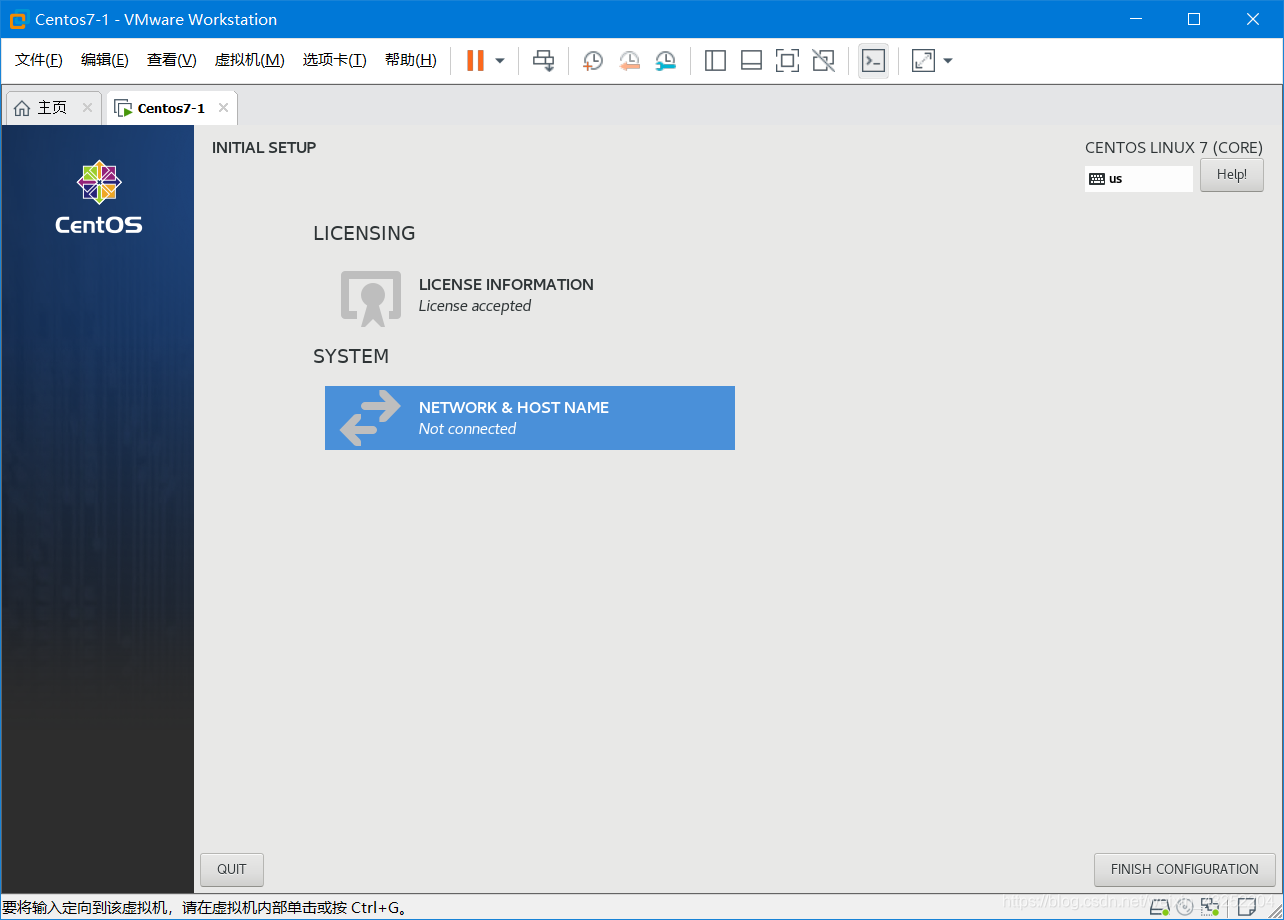Close the Centos7-1 tab
Screen dimensions: 1284x920
coord(223,108)
